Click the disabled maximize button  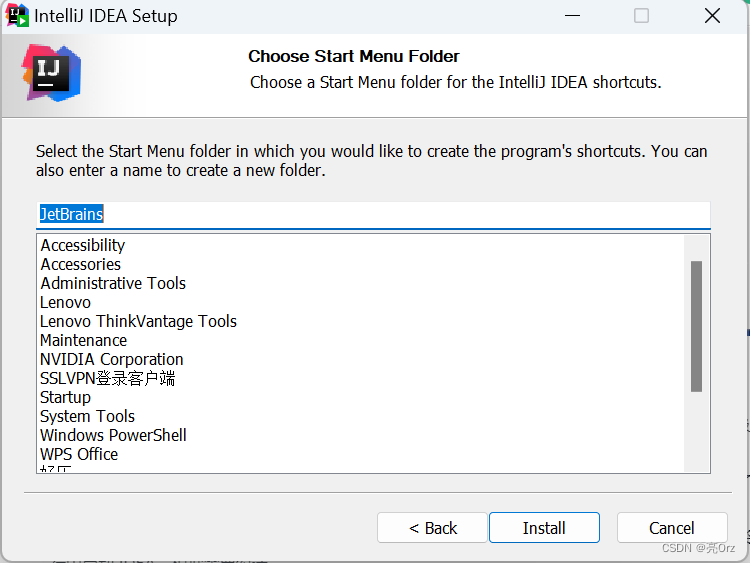[641, 16]
